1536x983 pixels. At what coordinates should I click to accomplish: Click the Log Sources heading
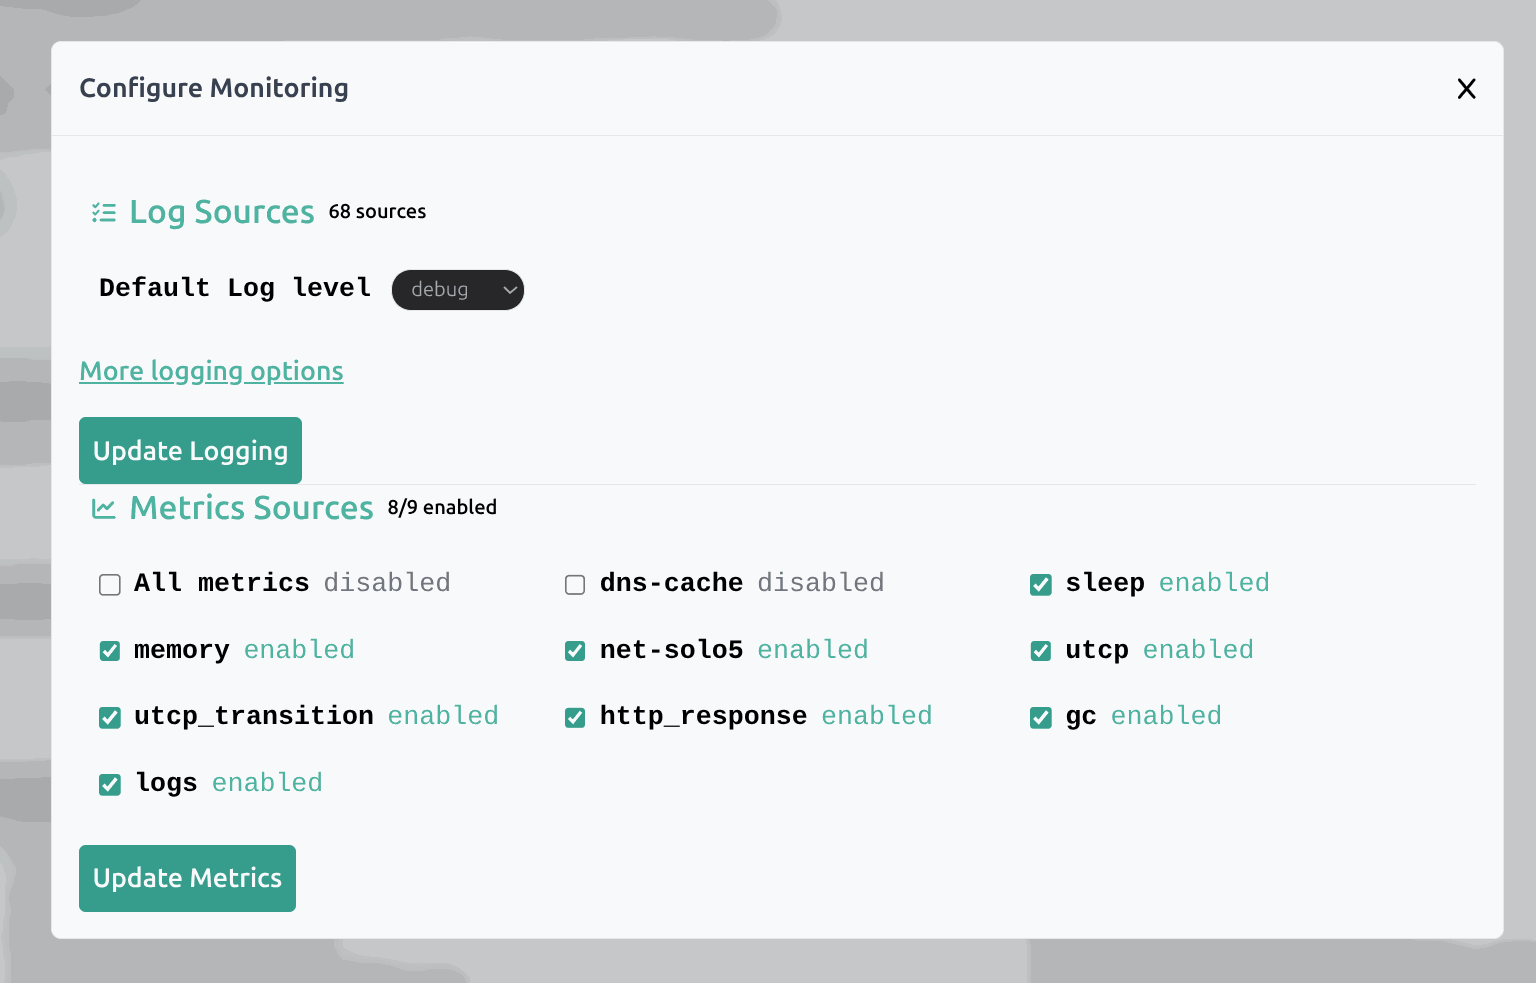(222, 212)
